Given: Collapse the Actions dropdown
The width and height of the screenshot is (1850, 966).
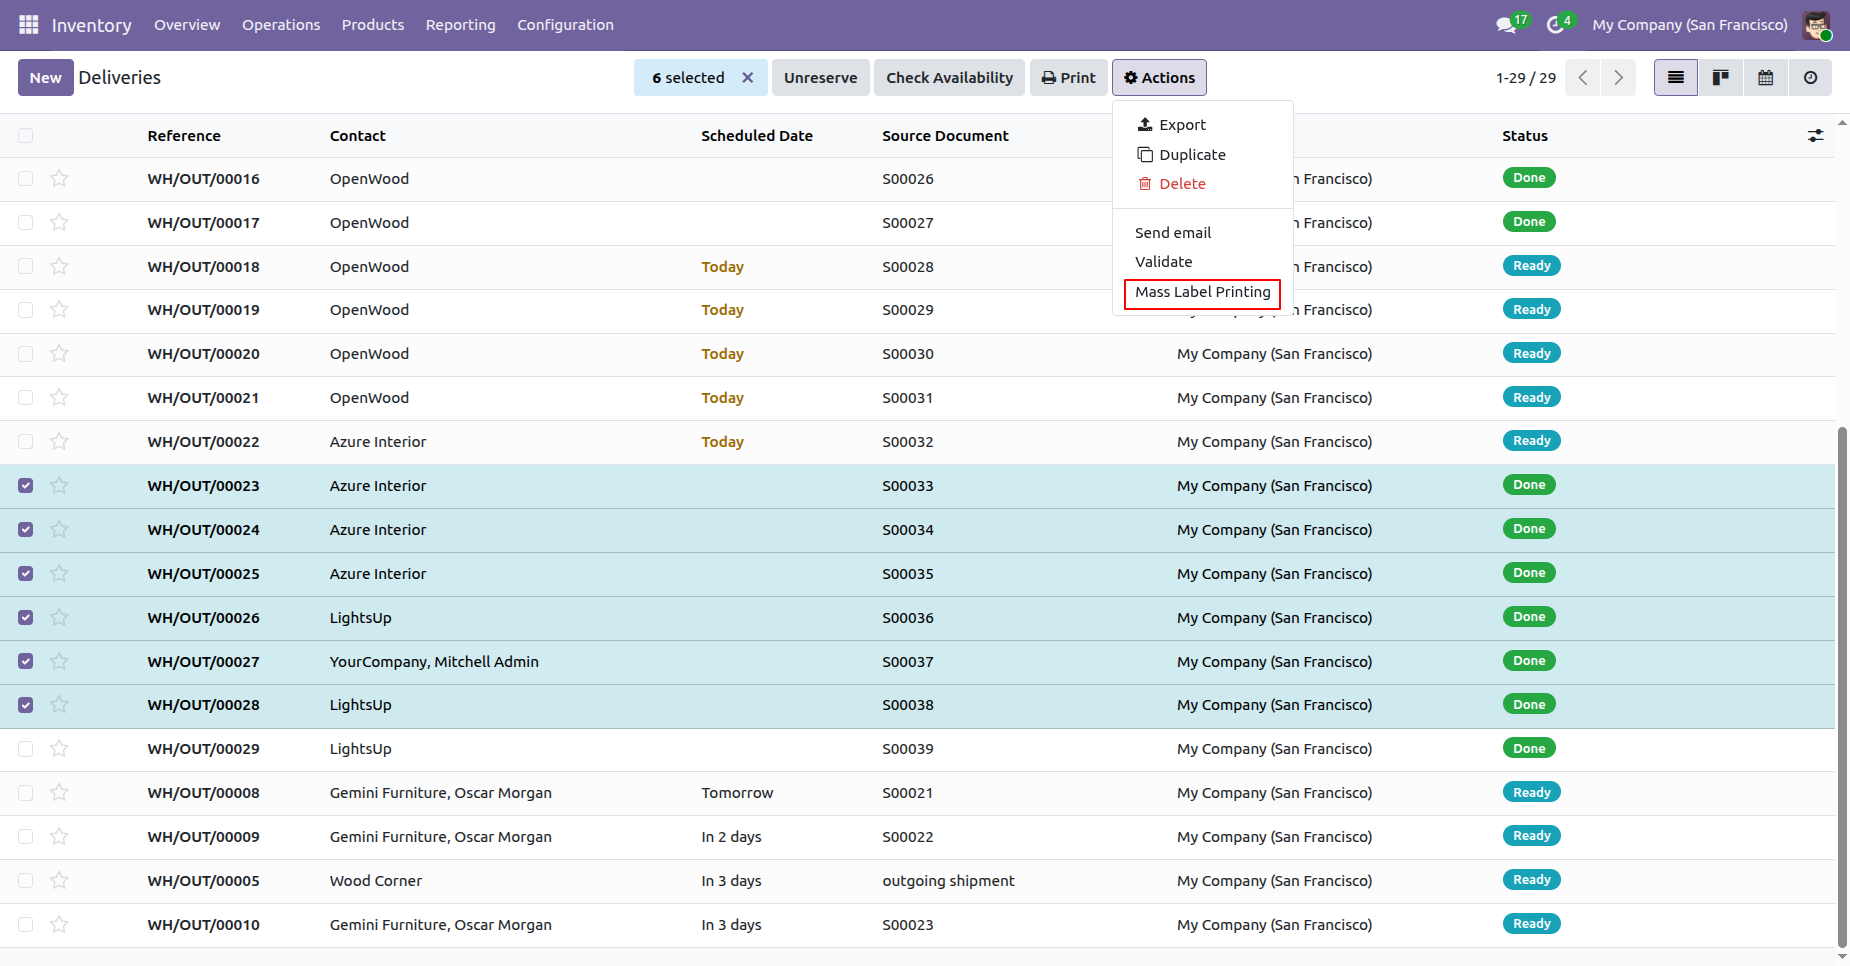Looking at the screenshot, I should point(1159,78).
